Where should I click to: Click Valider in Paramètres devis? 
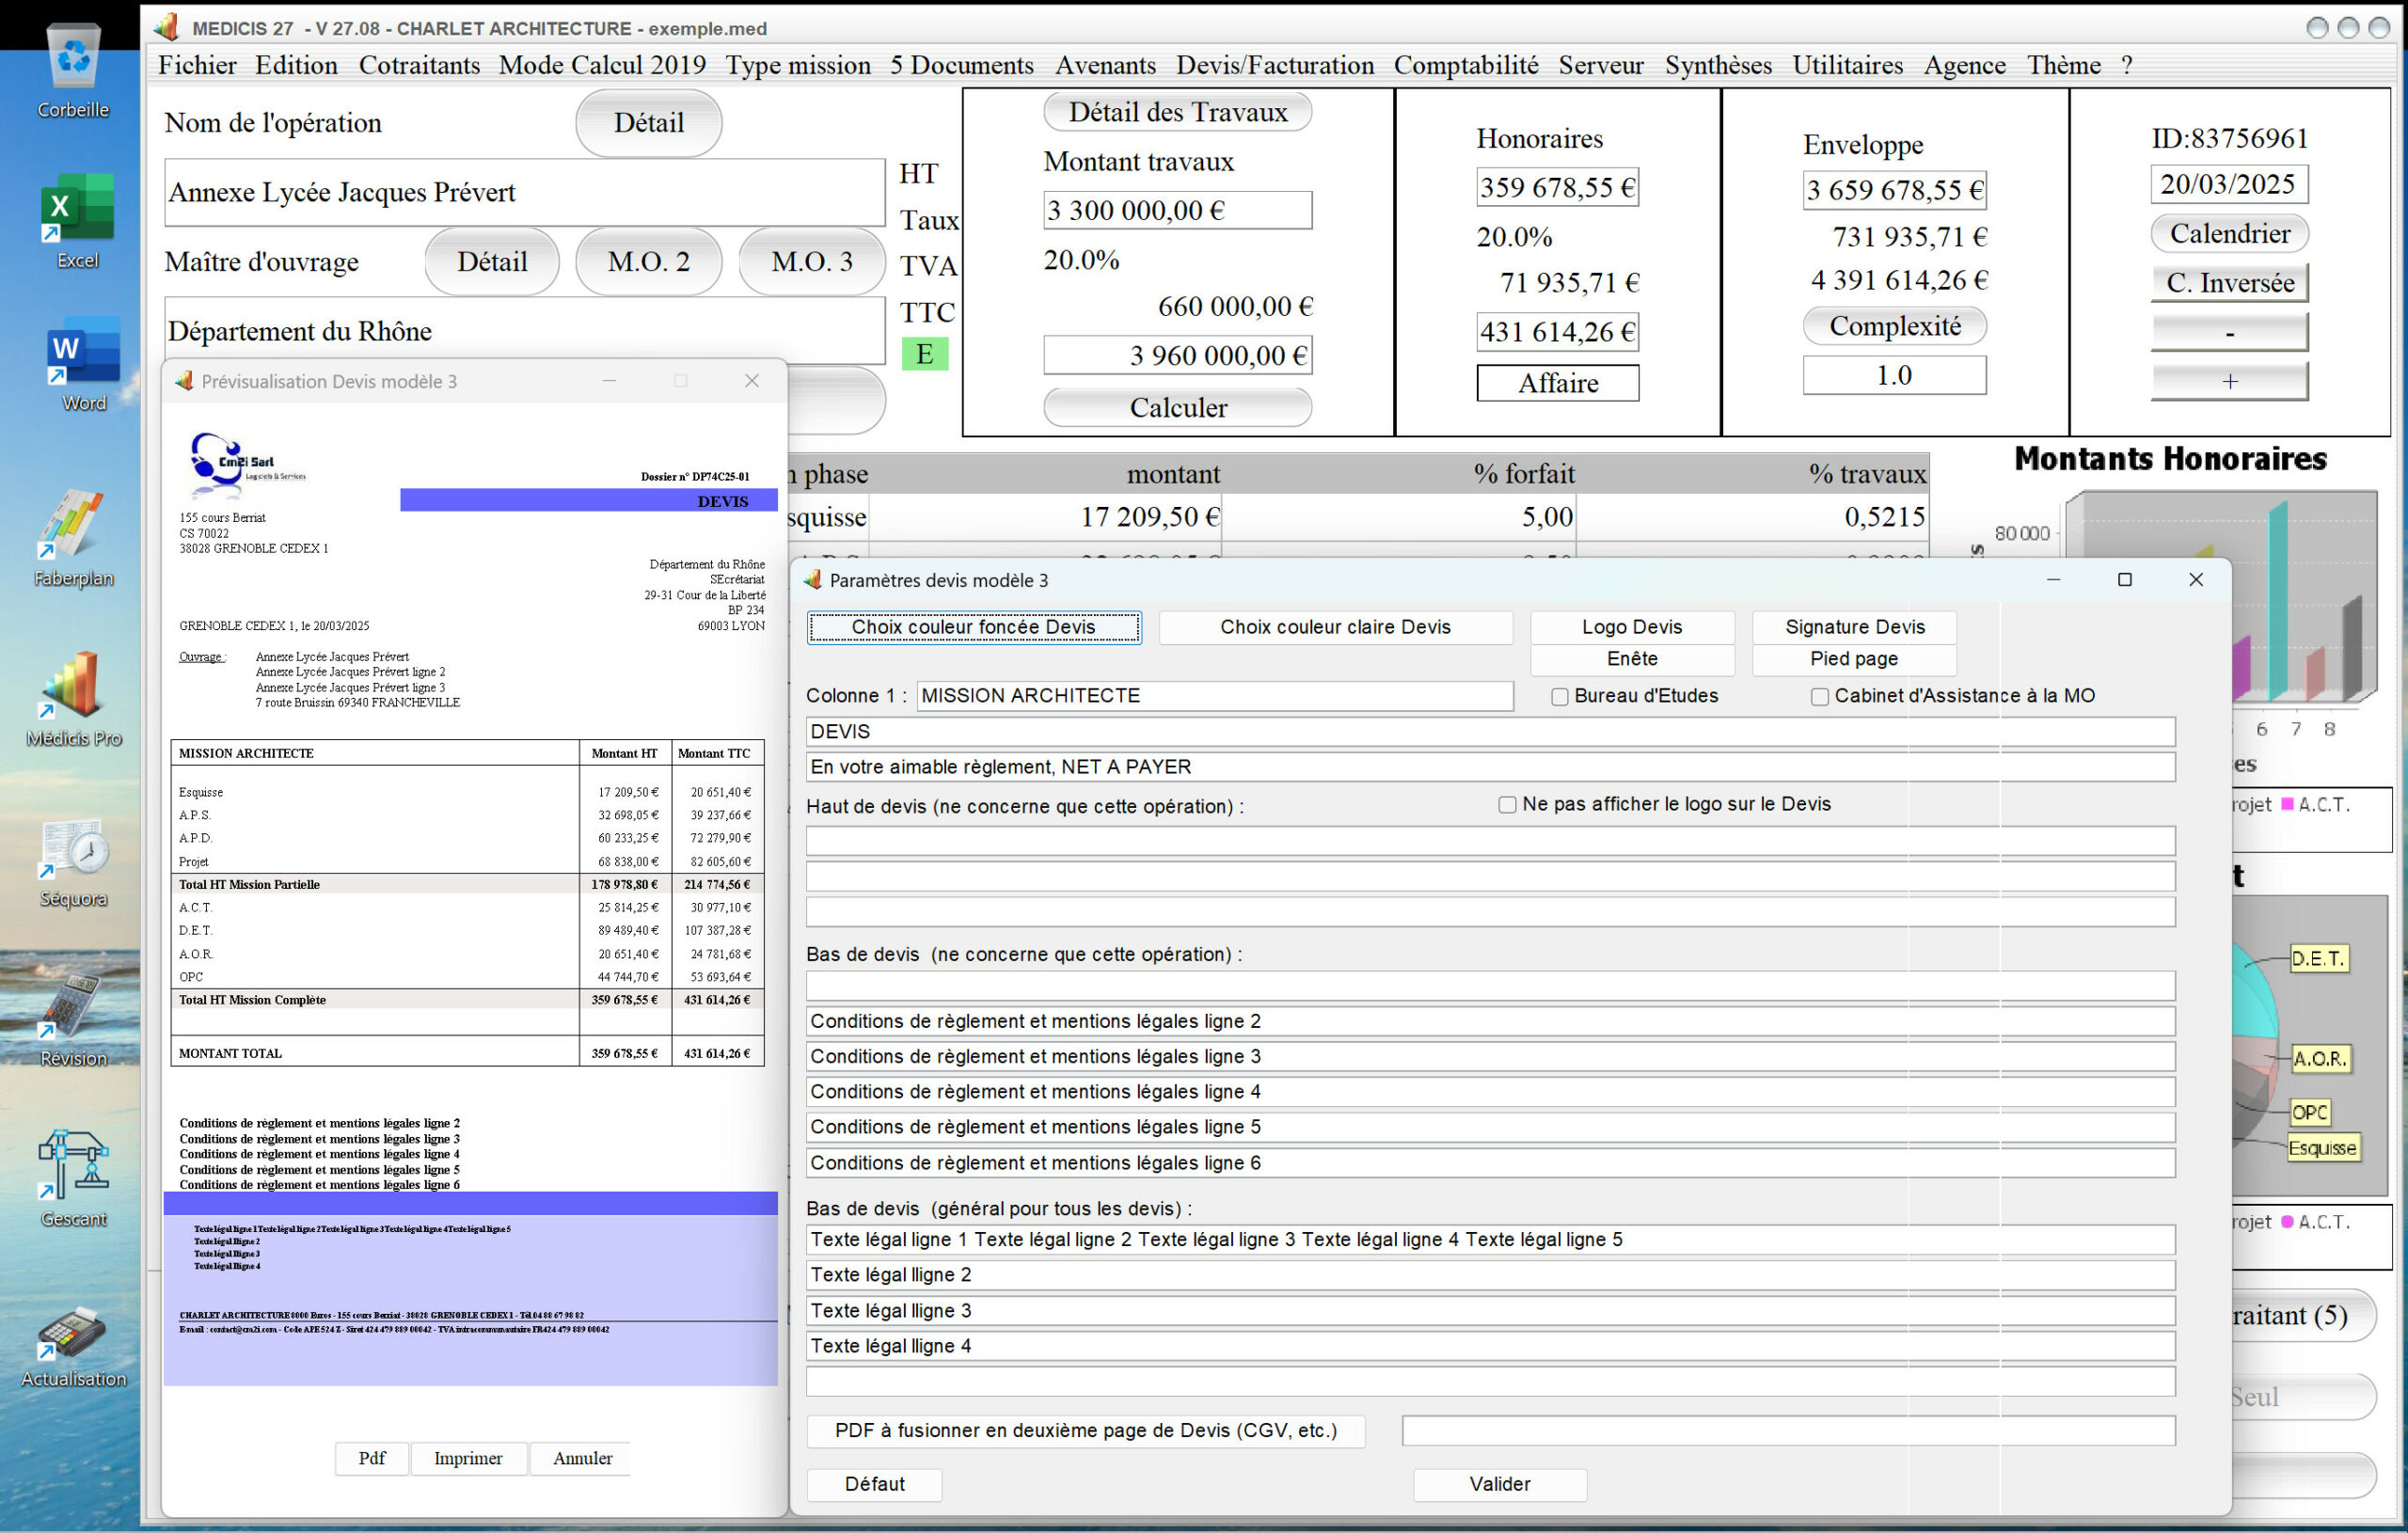click(x=1500, y=1485)
